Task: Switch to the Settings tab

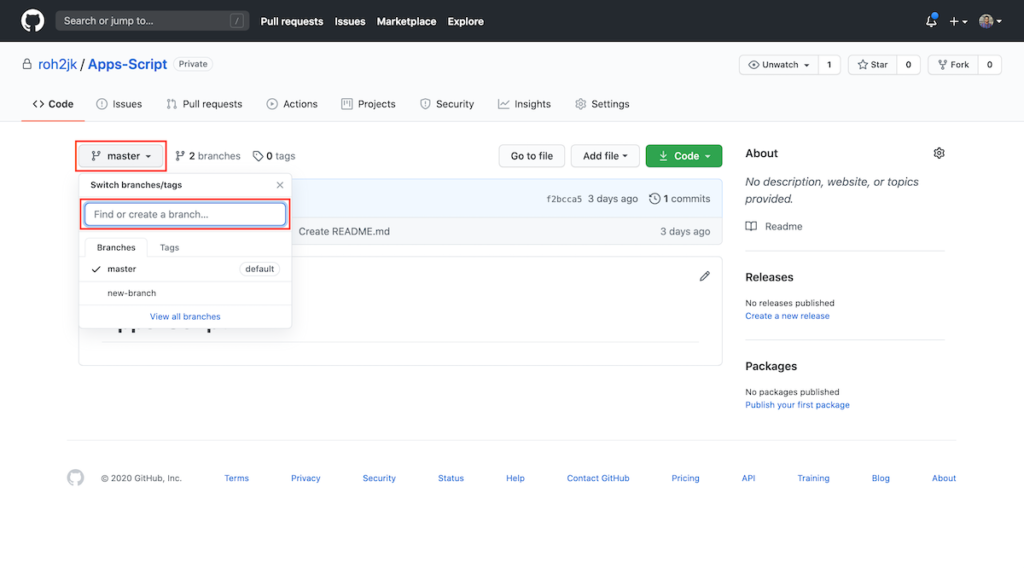Action: click(602, 104)
